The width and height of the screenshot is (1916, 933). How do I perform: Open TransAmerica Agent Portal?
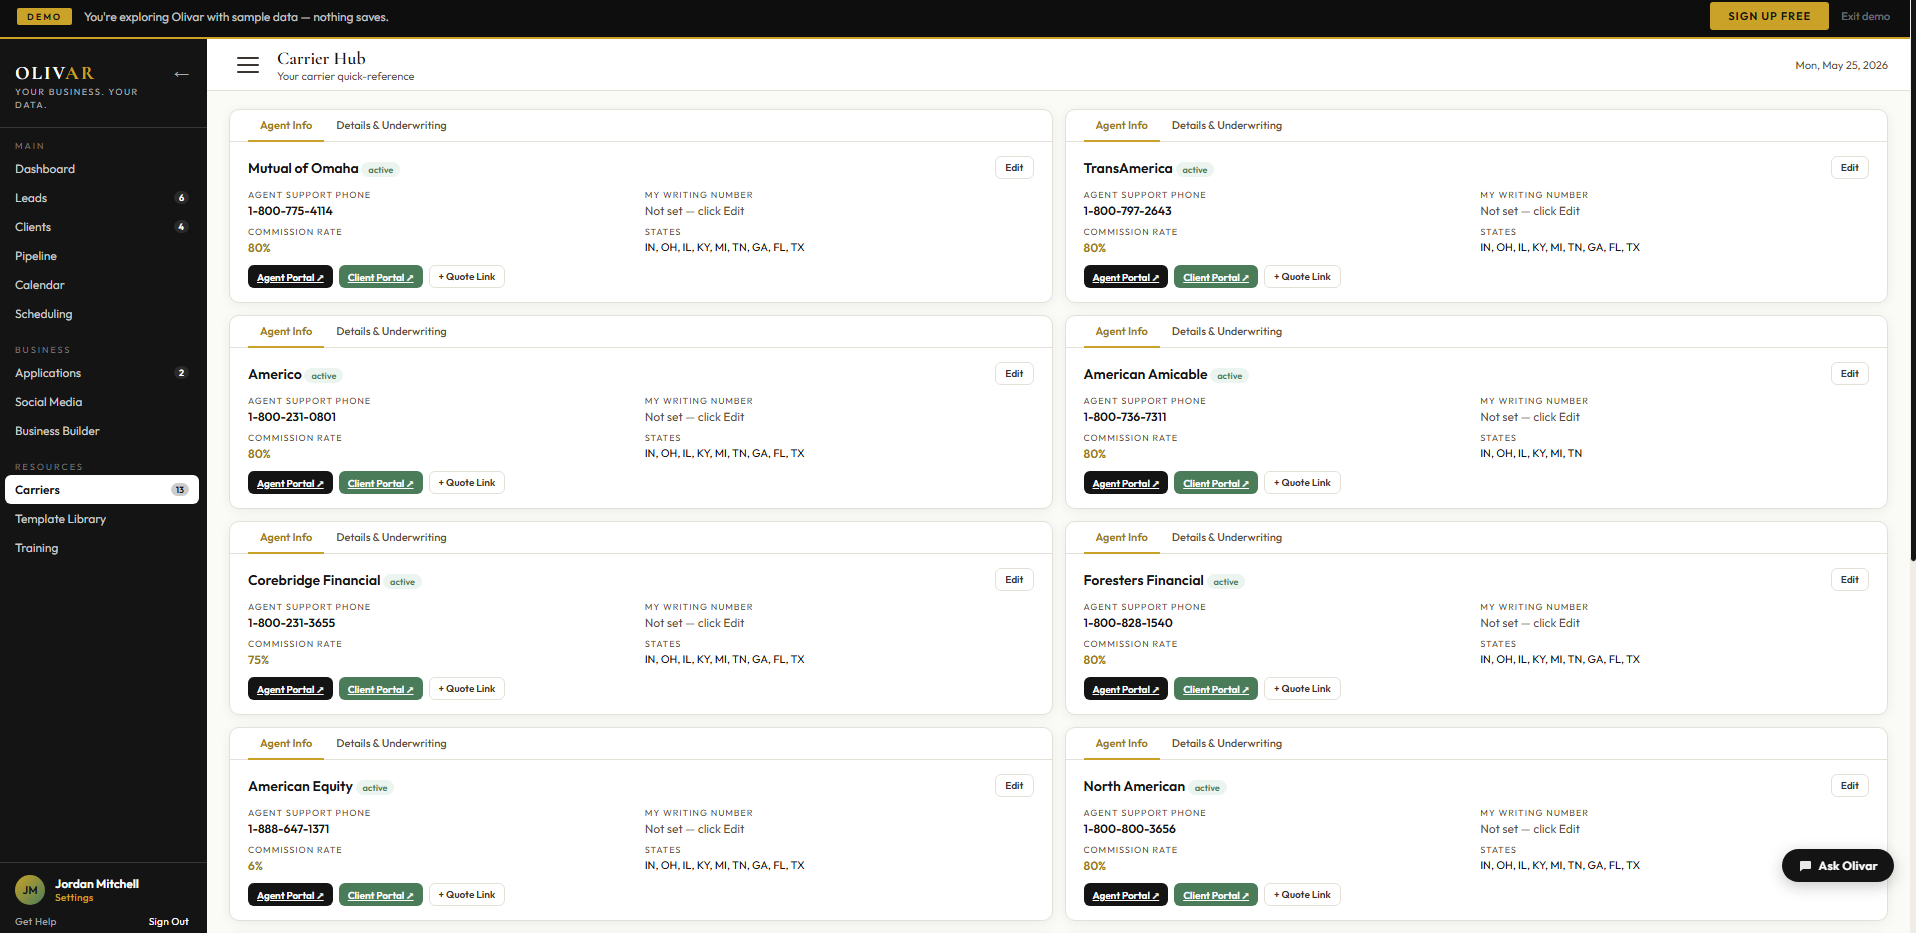[1125, 277]
